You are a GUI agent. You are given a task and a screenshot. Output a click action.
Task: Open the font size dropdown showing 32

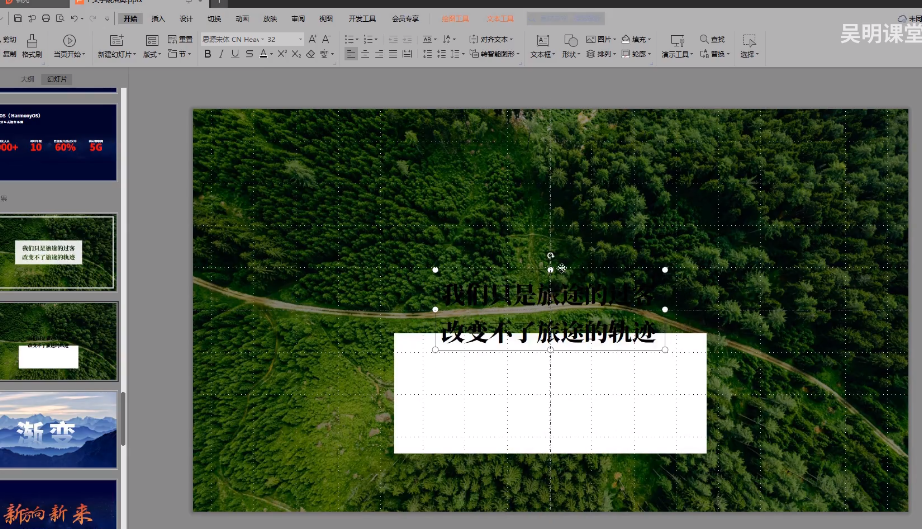300,39
